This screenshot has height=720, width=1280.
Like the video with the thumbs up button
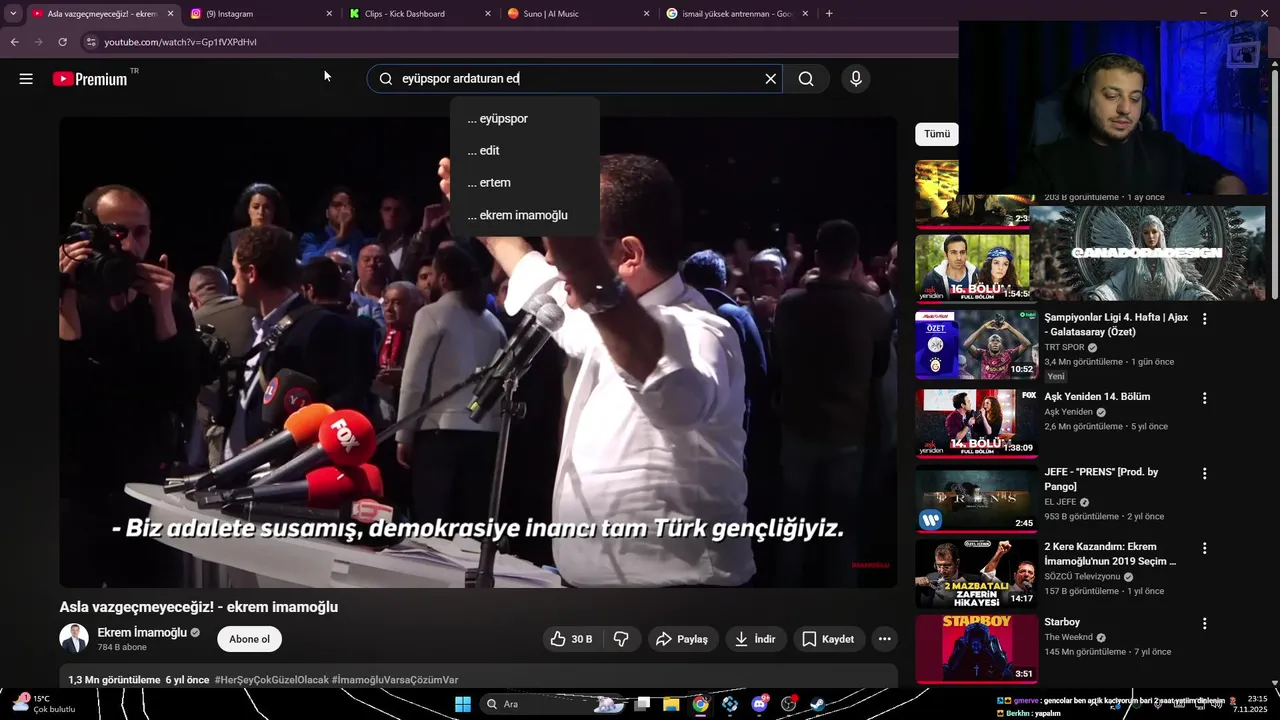pyautogui.click(x=572, y=639)
